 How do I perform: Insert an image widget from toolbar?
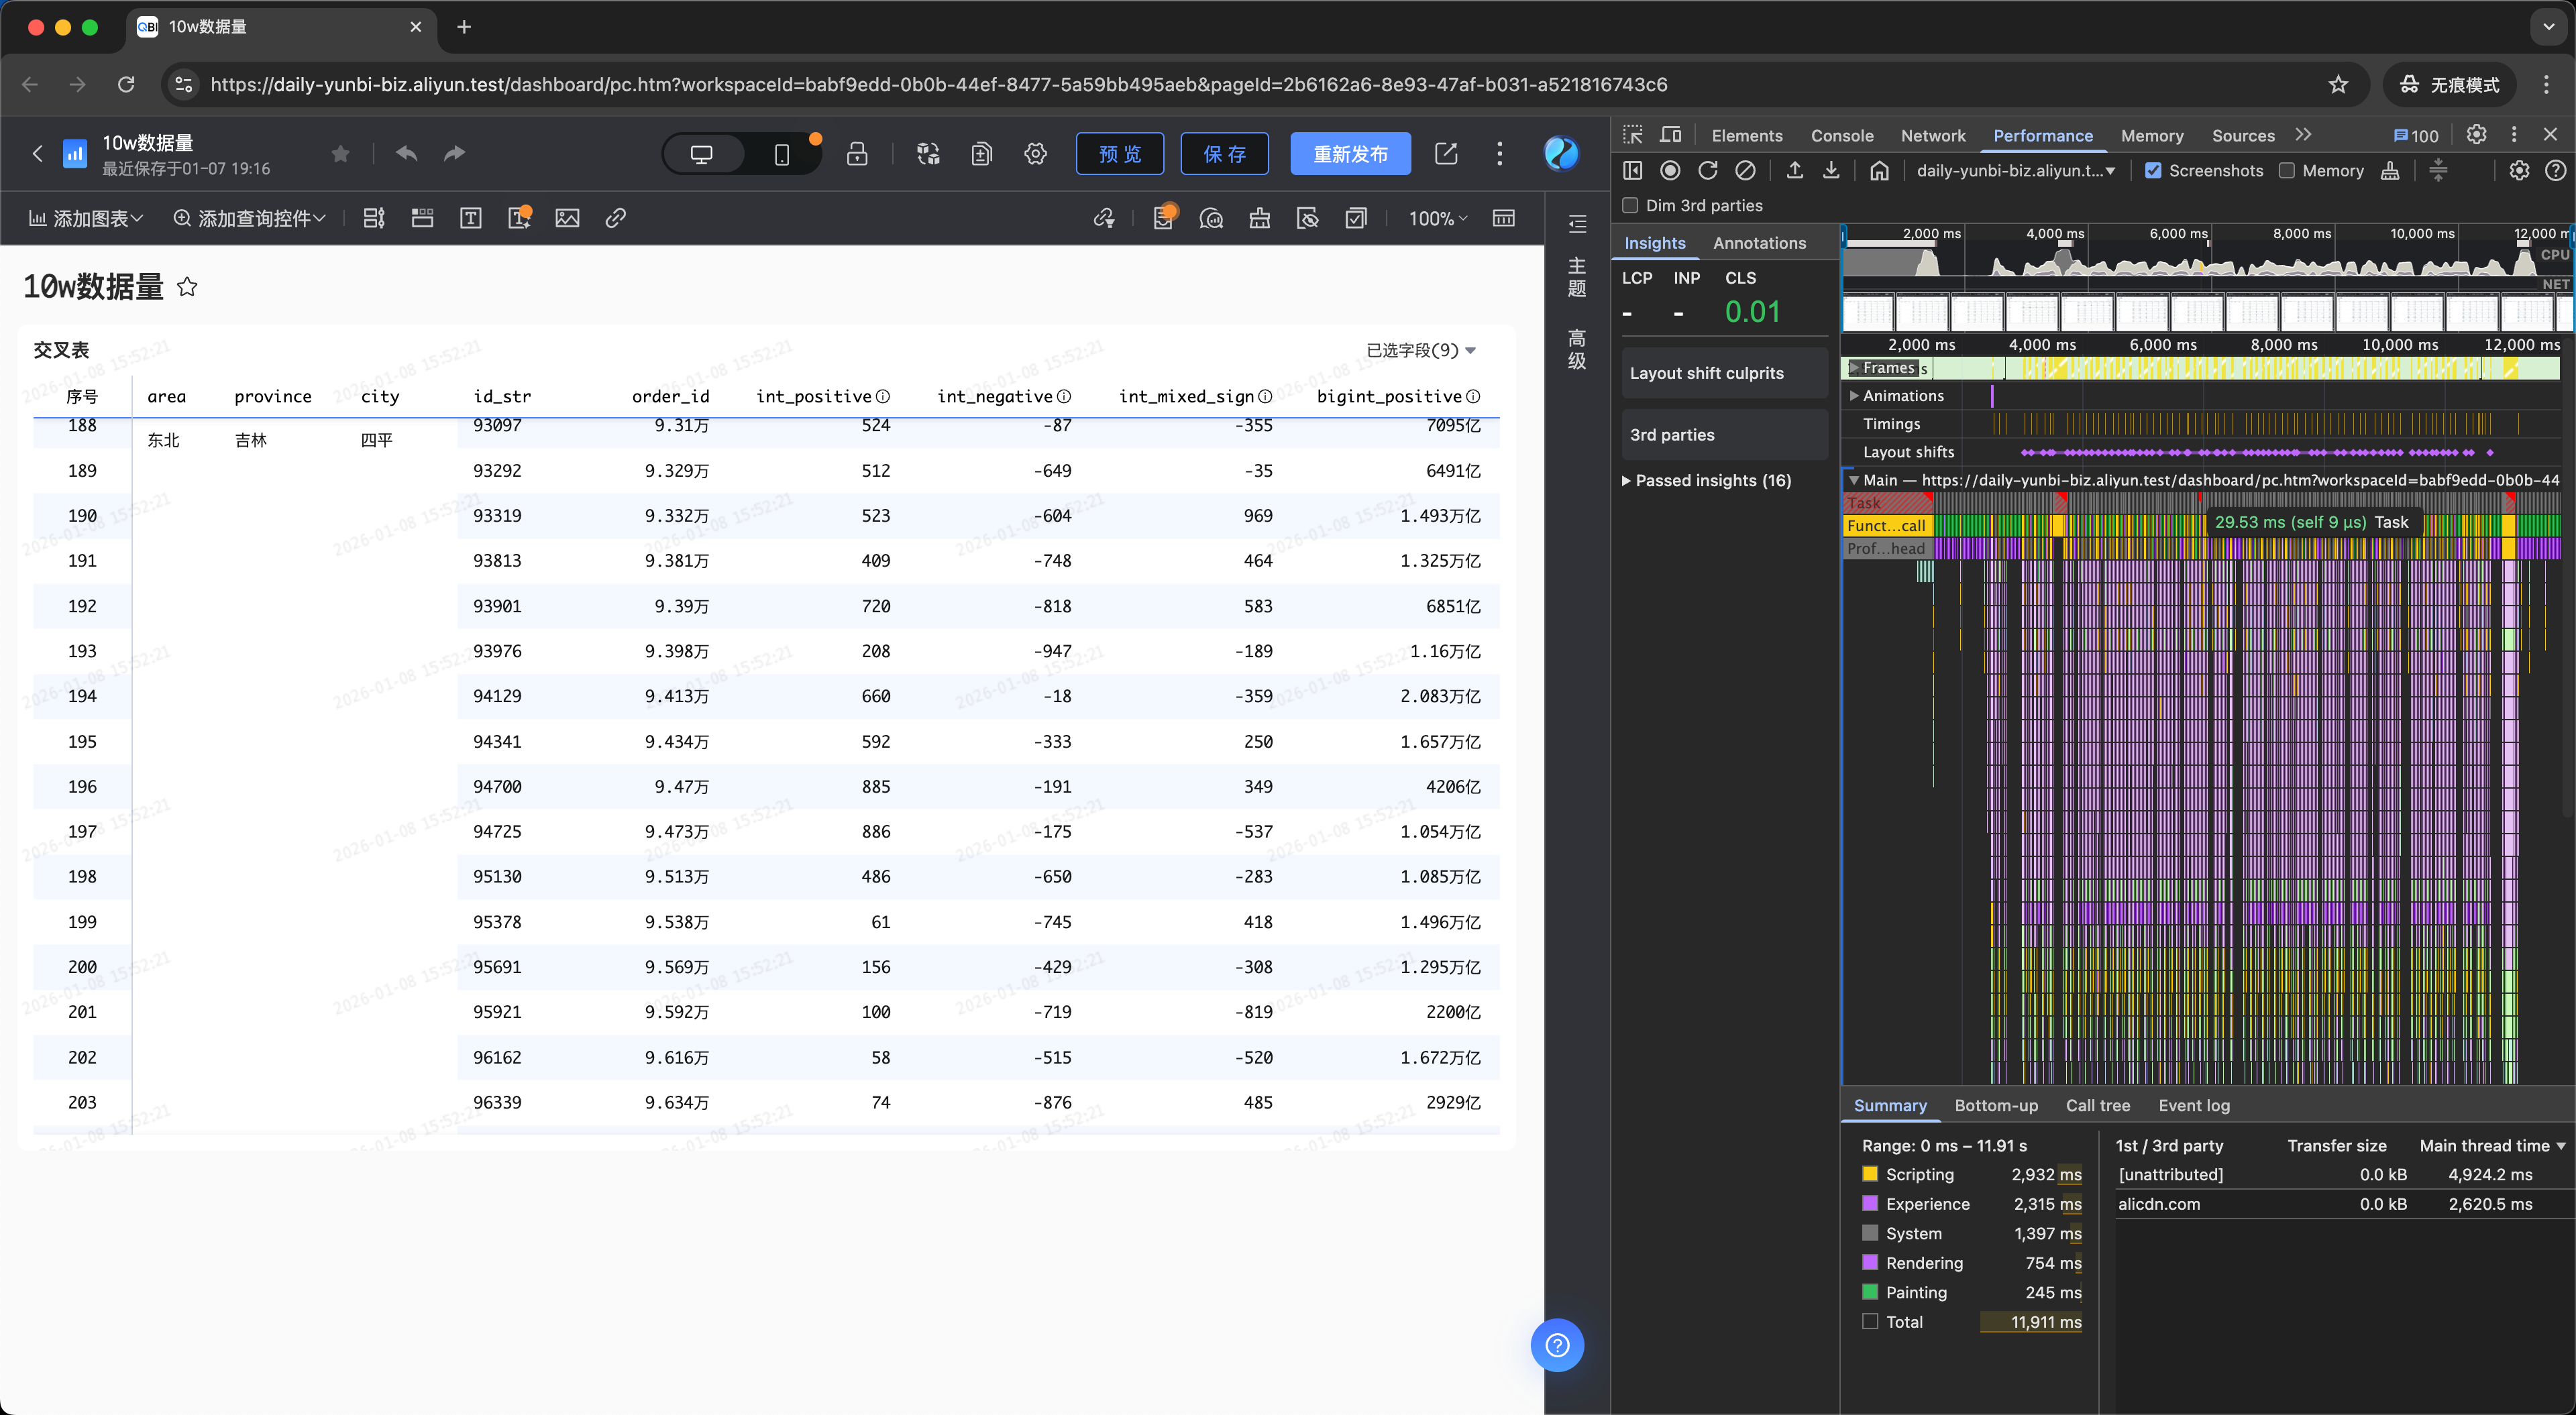point(567,218)
